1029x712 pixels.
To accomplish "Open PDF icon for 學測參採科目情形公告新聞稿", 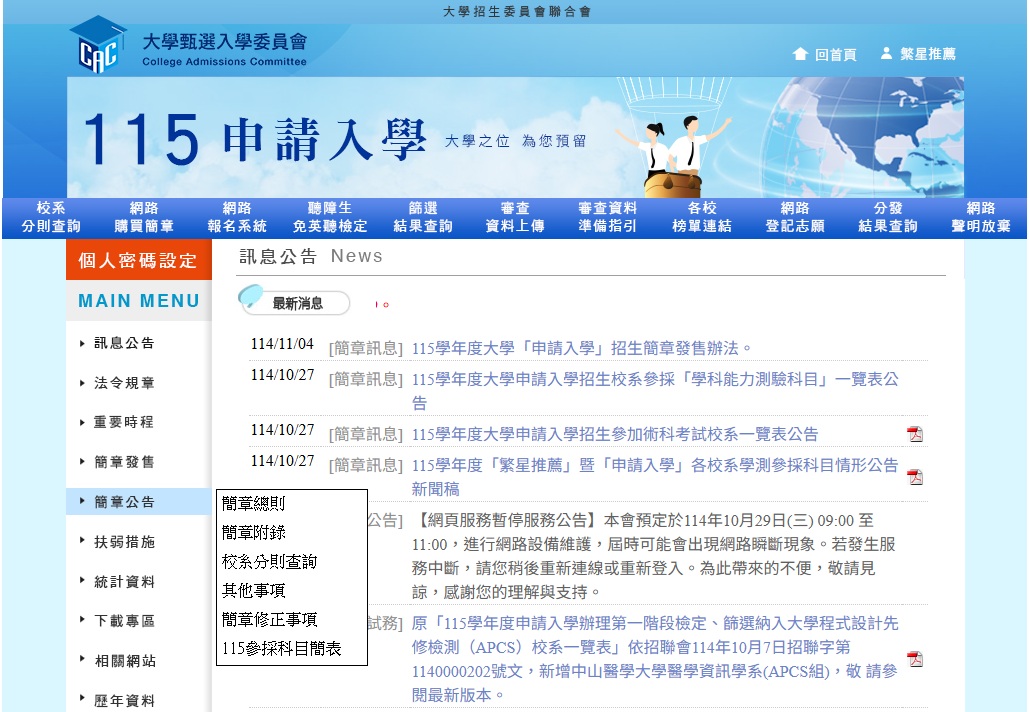I will pos(914,477).
